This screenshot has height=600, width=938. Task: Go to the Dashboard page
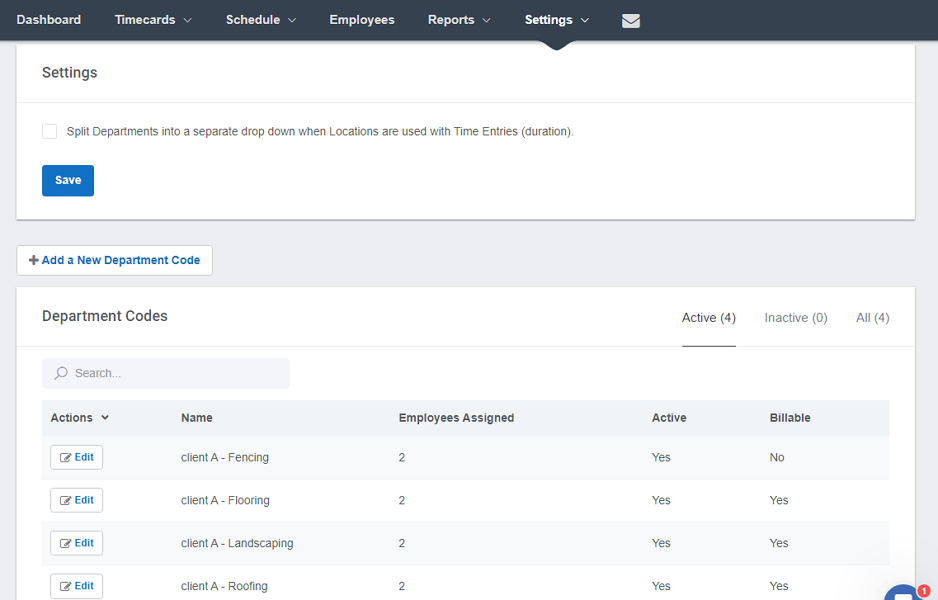point(49,20)
